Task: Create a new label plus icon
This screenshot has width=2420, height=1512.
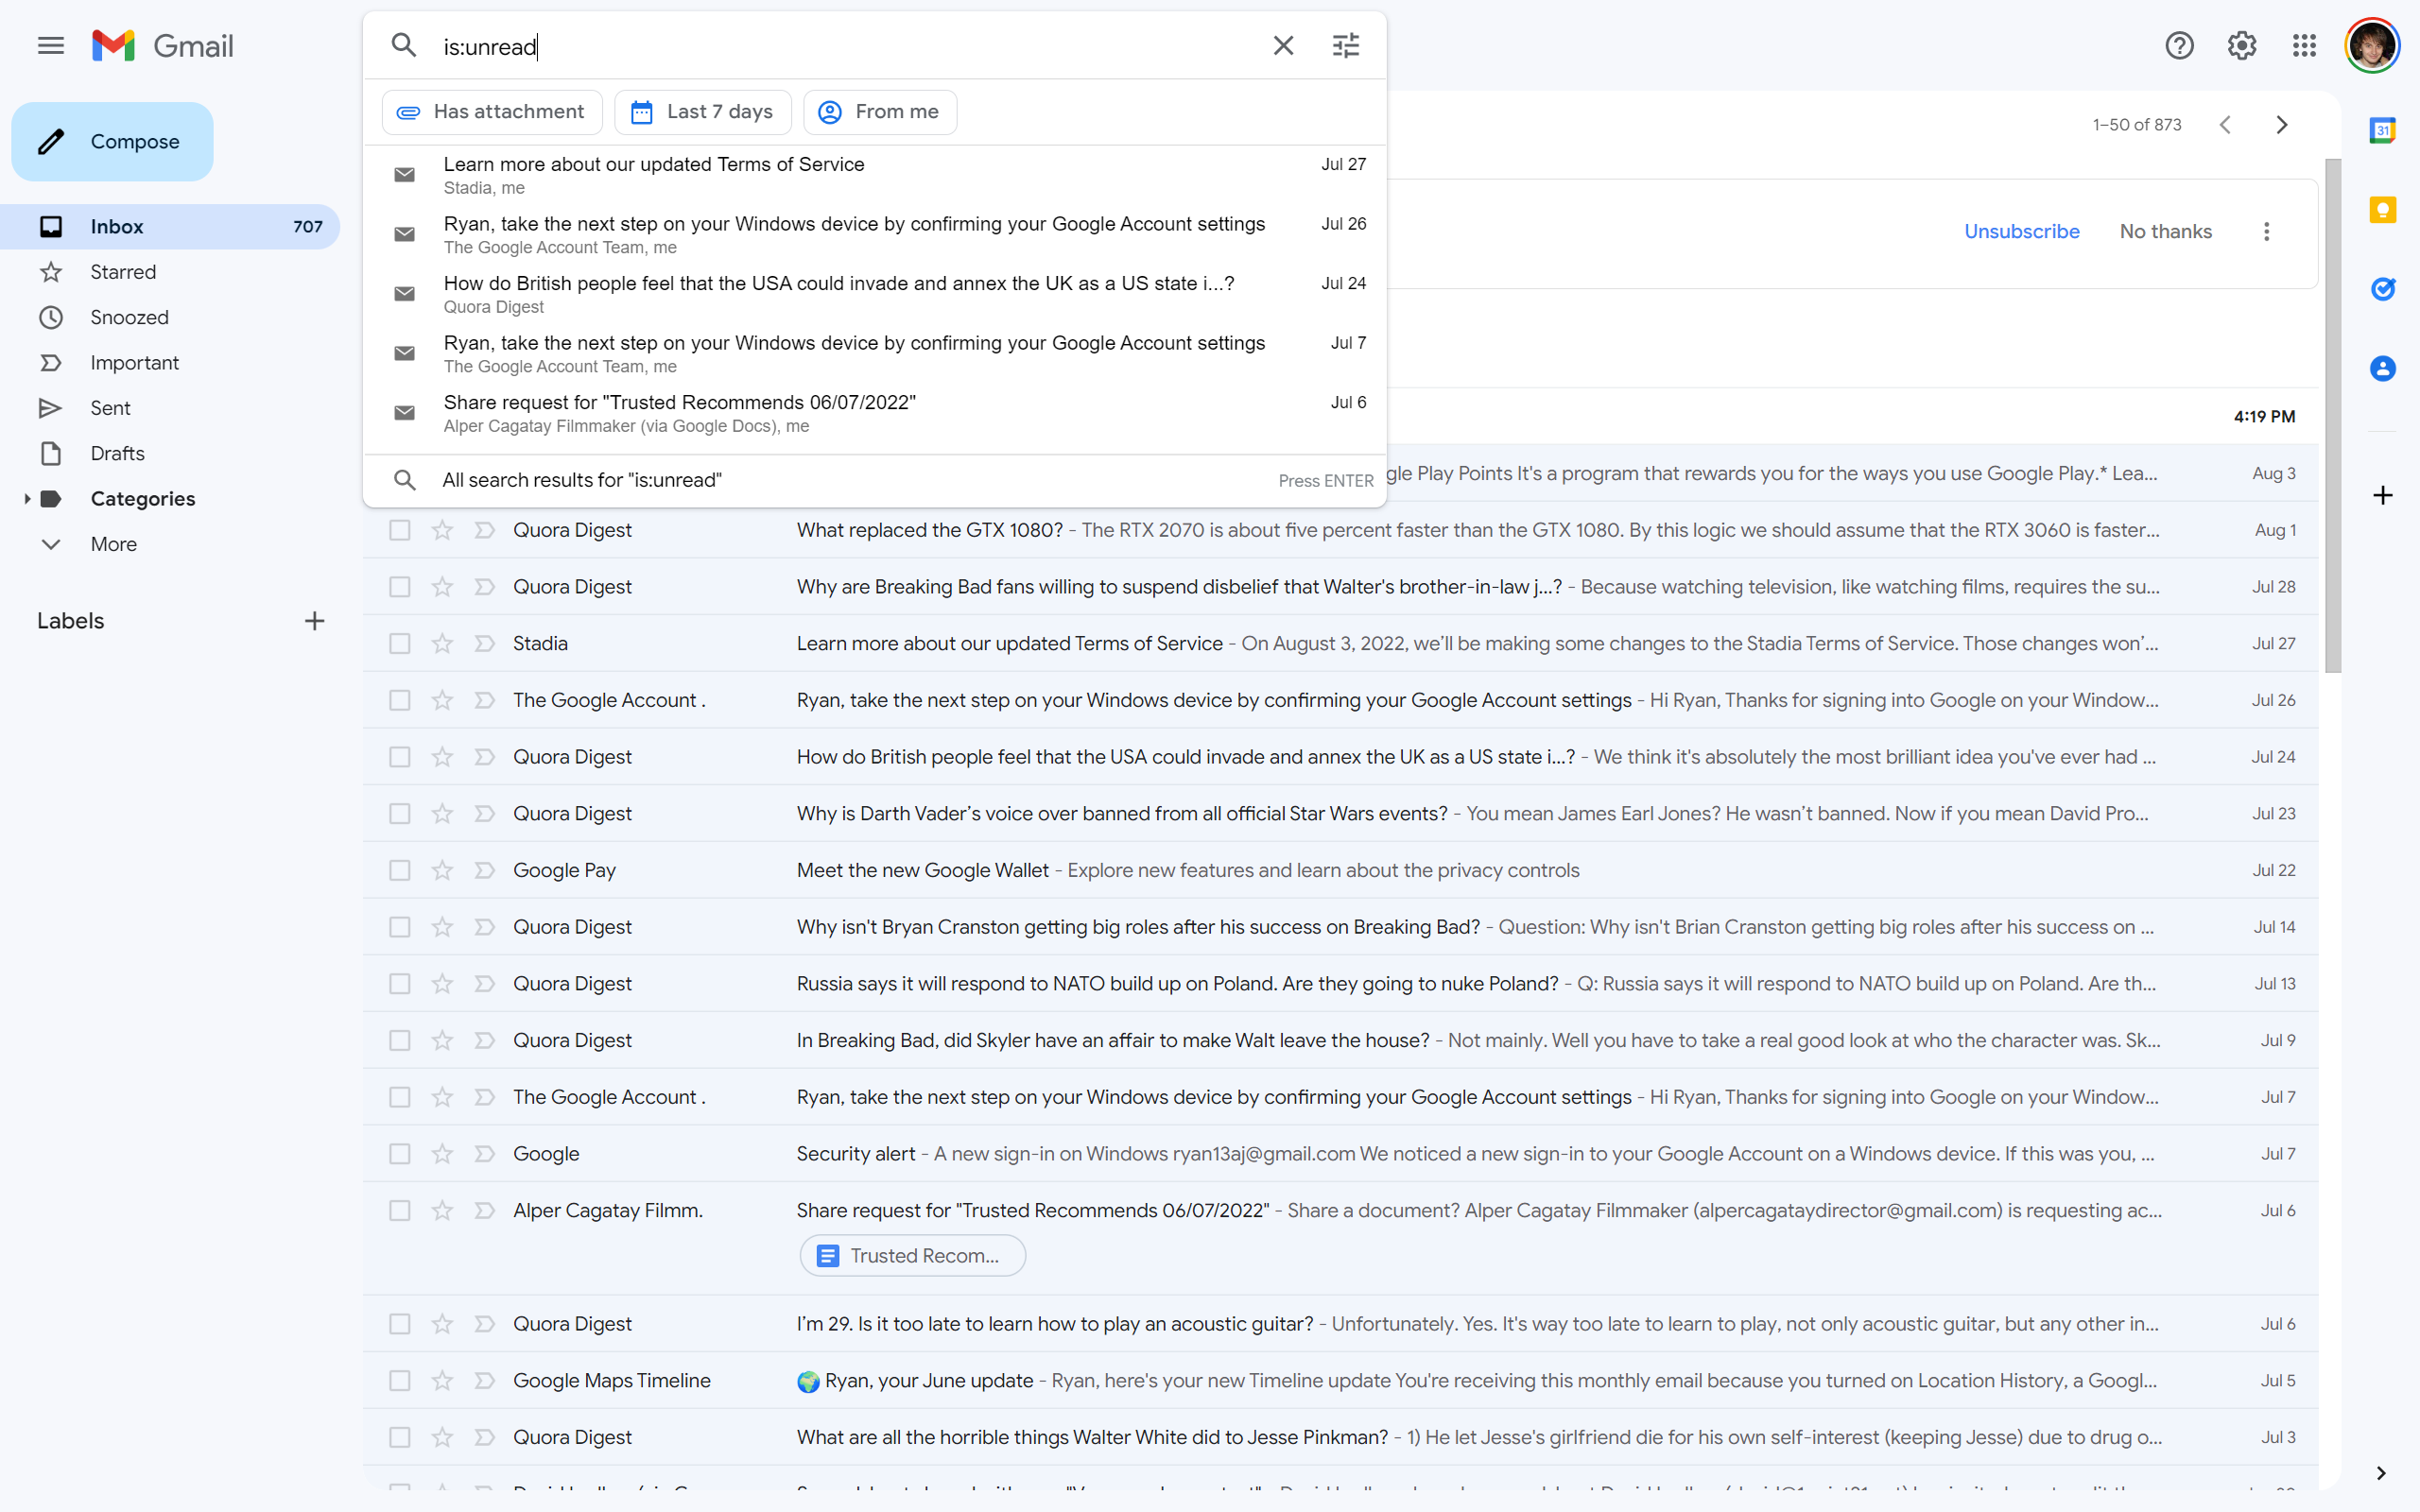Action: tap(314, 621)
